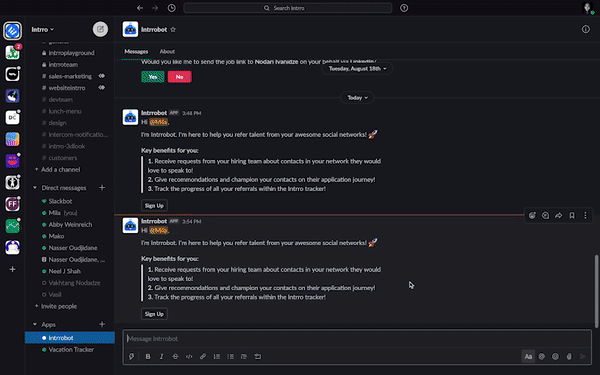Send message arrow button

tap(582, 356)
